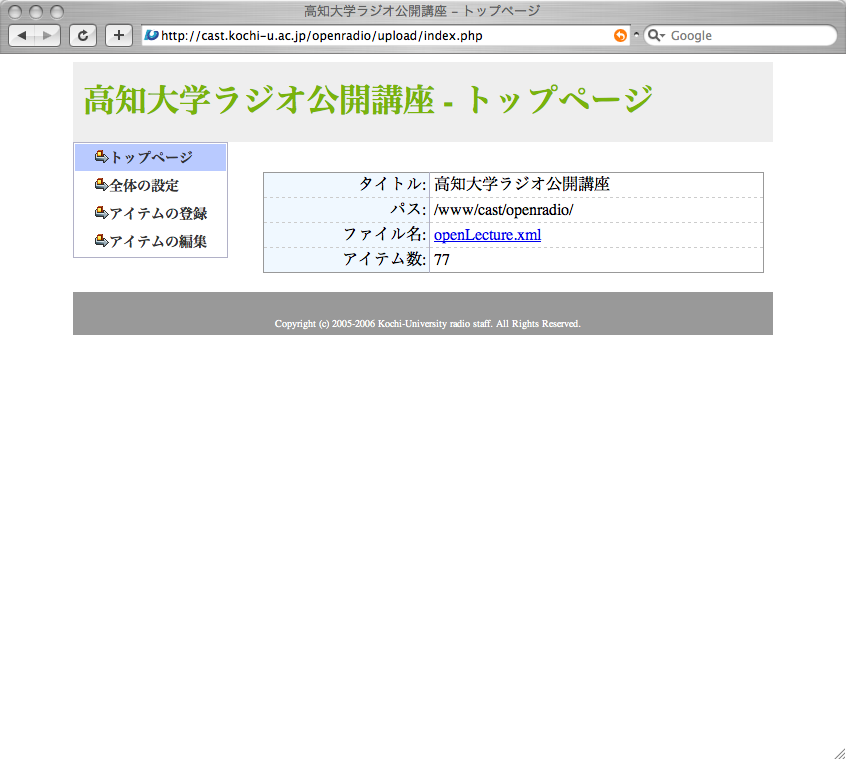Screen dimensions: 846x760
Task: Click the item count value 77
Action: pos(442,260)
